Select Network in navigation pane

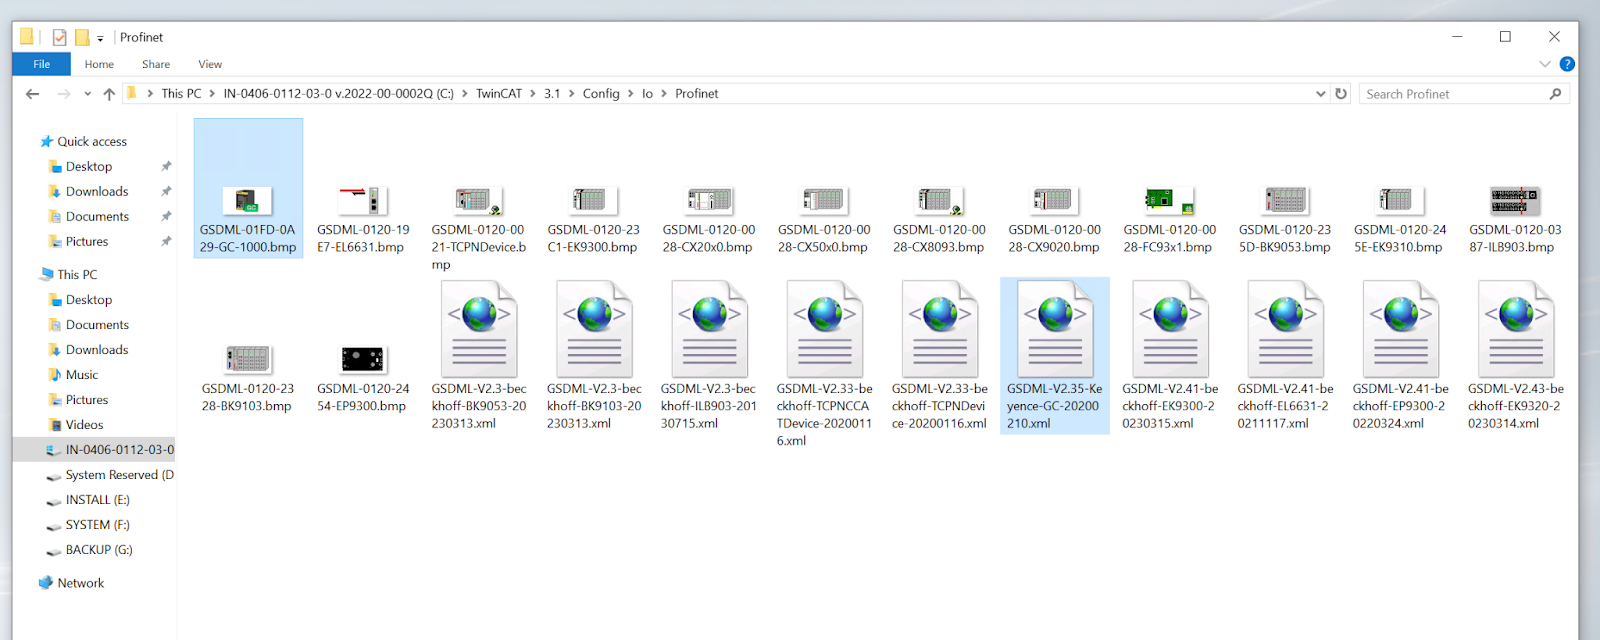(x=80, y=583)
